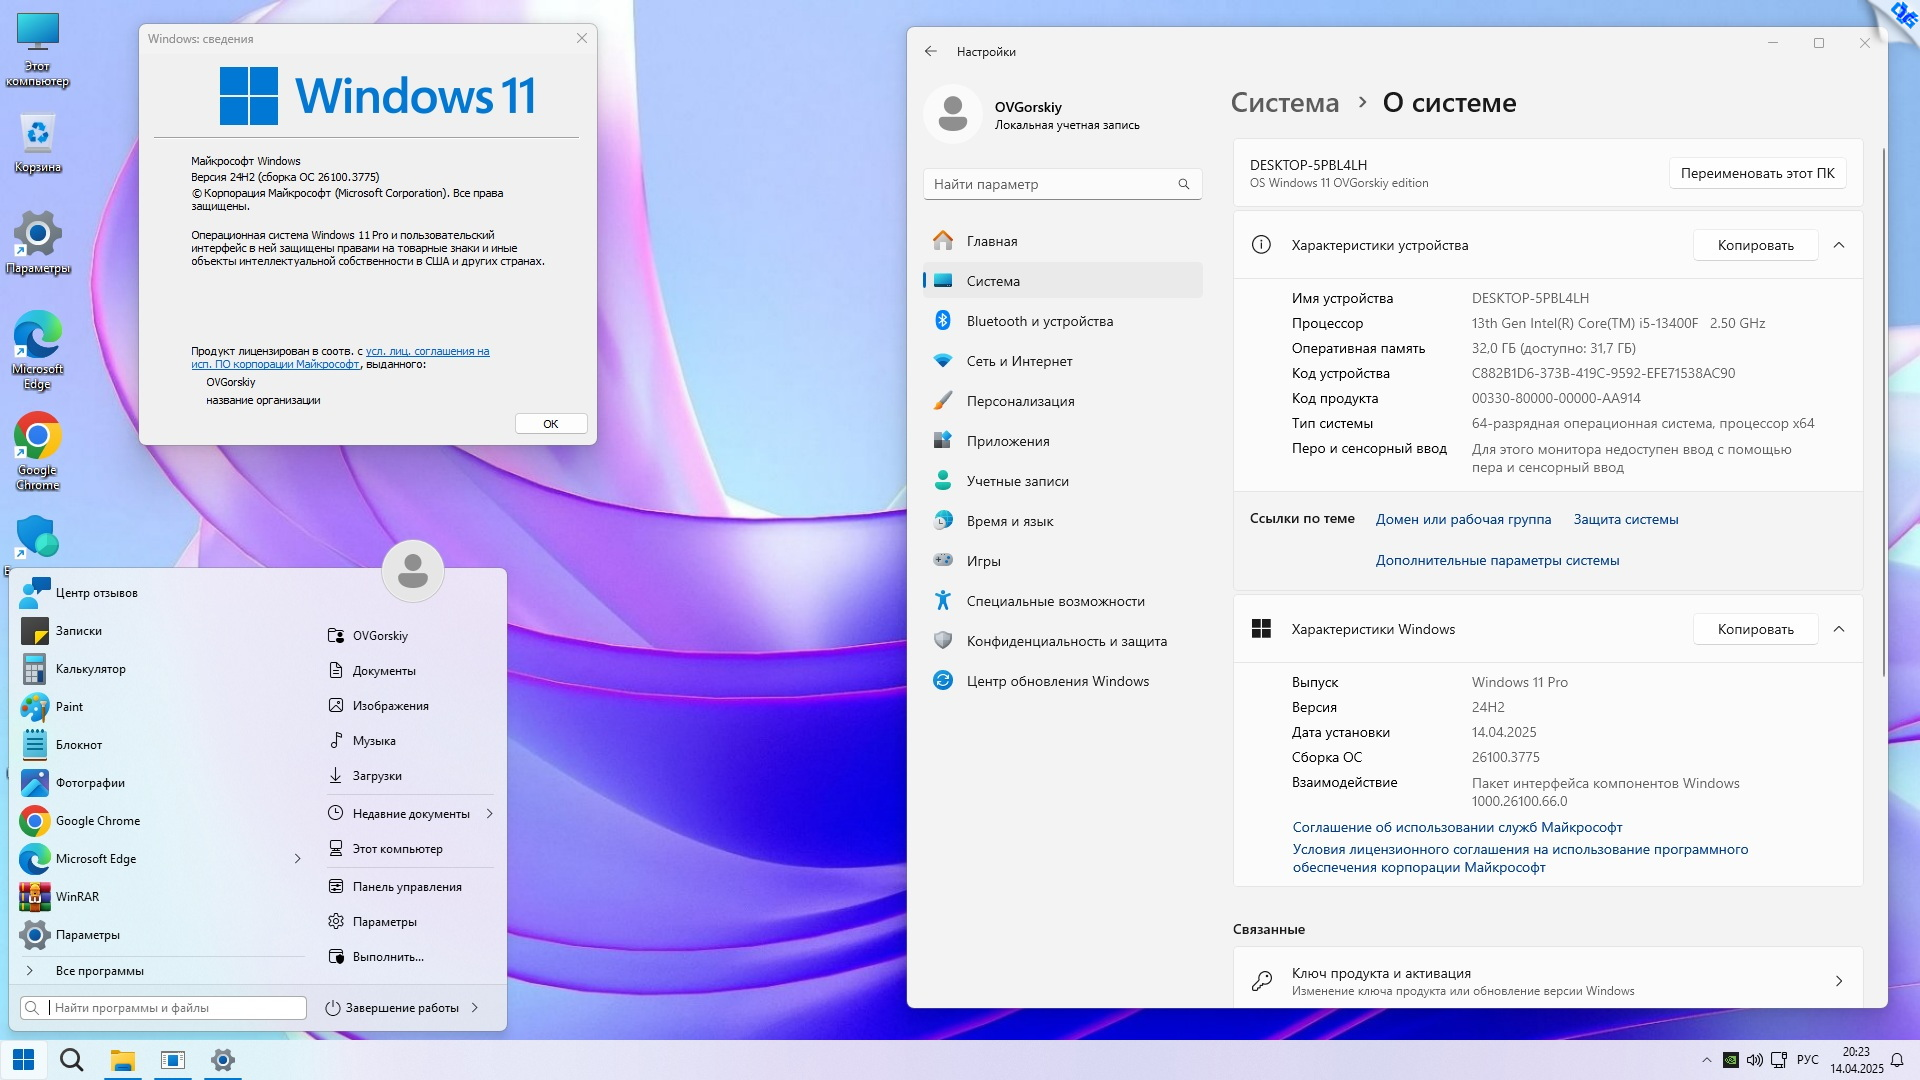Click the Find a setting (Найти параметр) search field
Screen dimensions: 1920x1080
click(1050, 184)
